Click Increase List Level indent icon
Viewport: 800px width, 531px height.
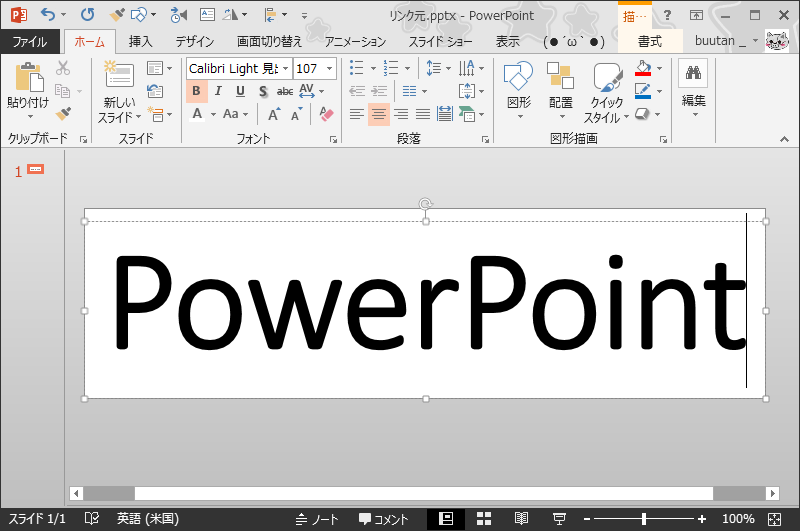point(379,91)
